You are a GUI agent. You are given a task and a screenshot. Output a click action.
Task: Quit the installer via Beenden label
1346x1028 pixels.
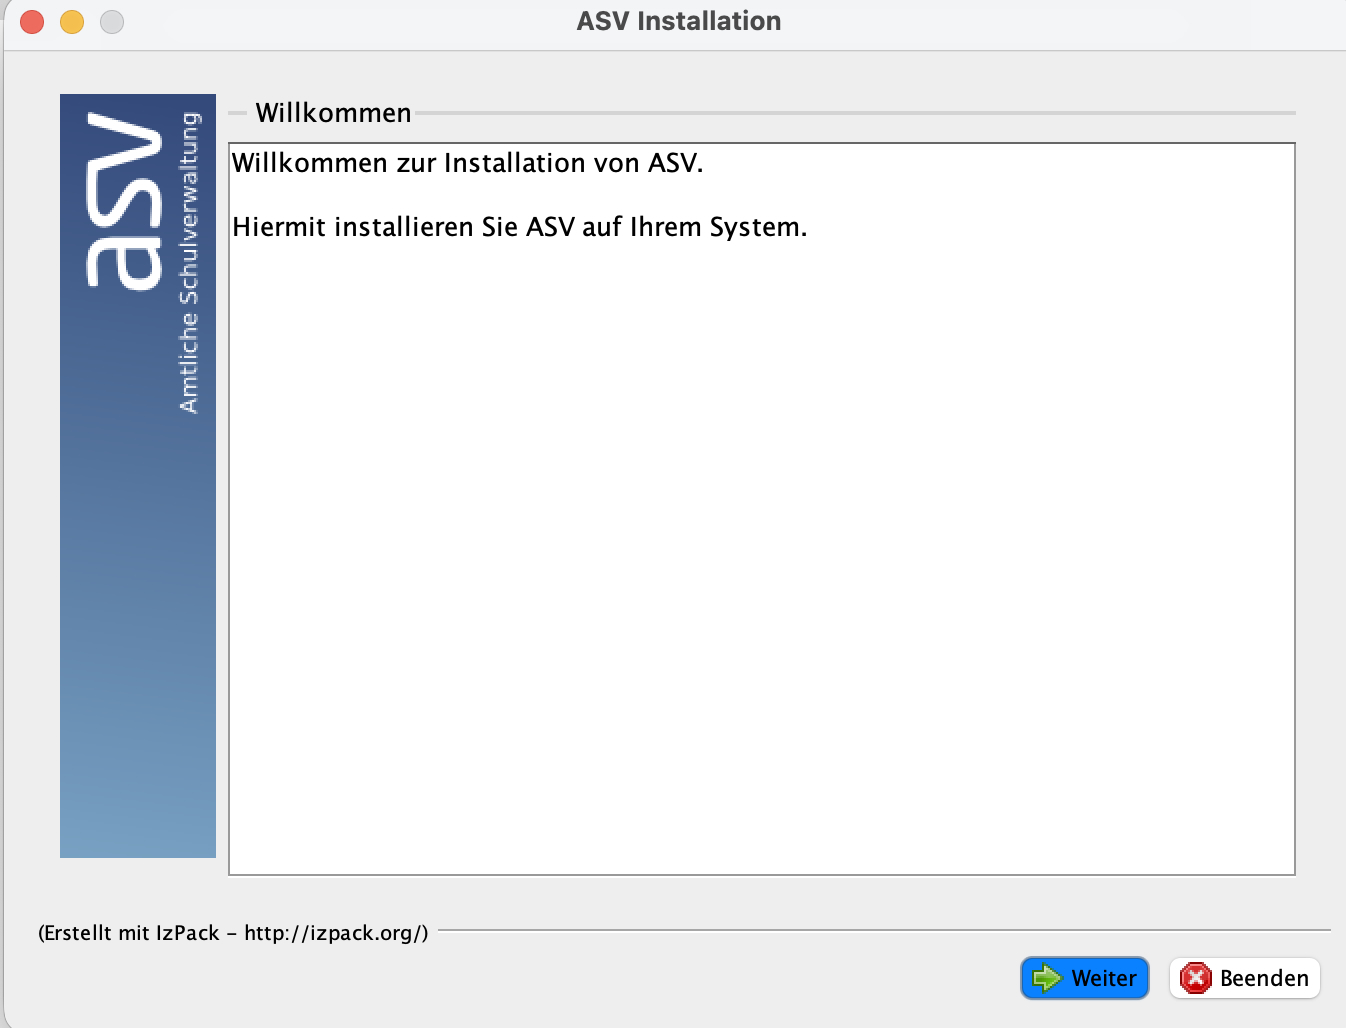1263,978
